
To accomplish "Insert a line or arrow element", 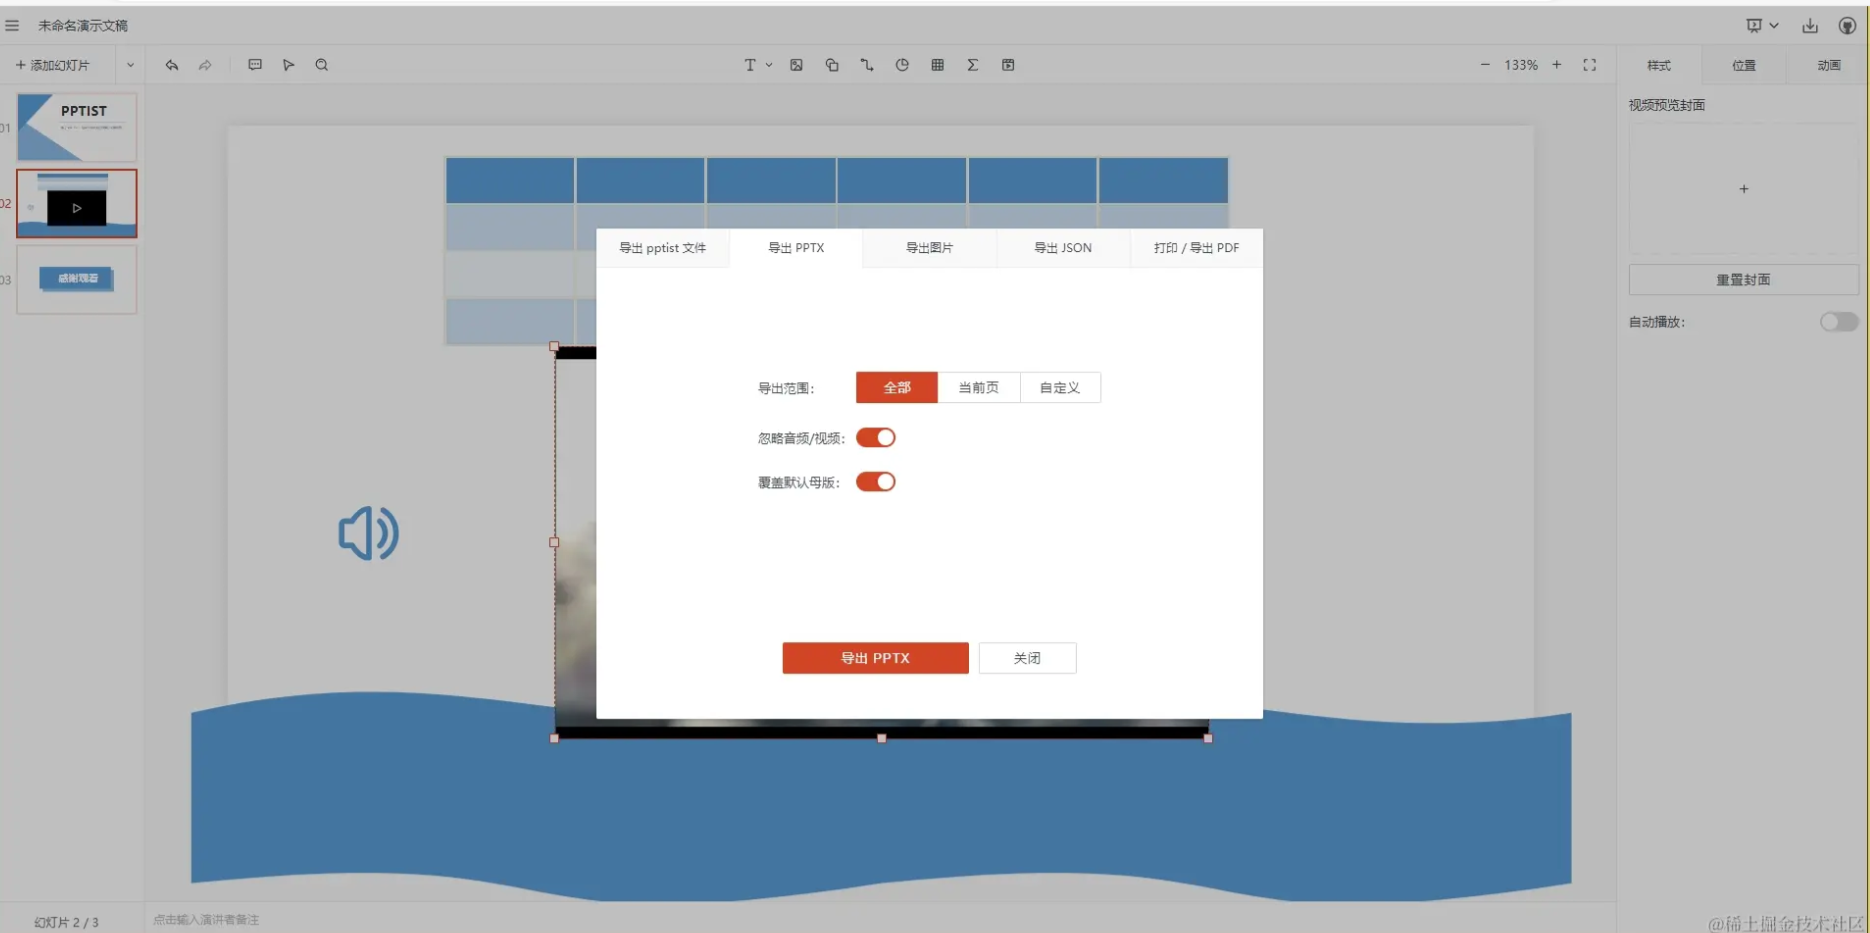I will [866, 64].
